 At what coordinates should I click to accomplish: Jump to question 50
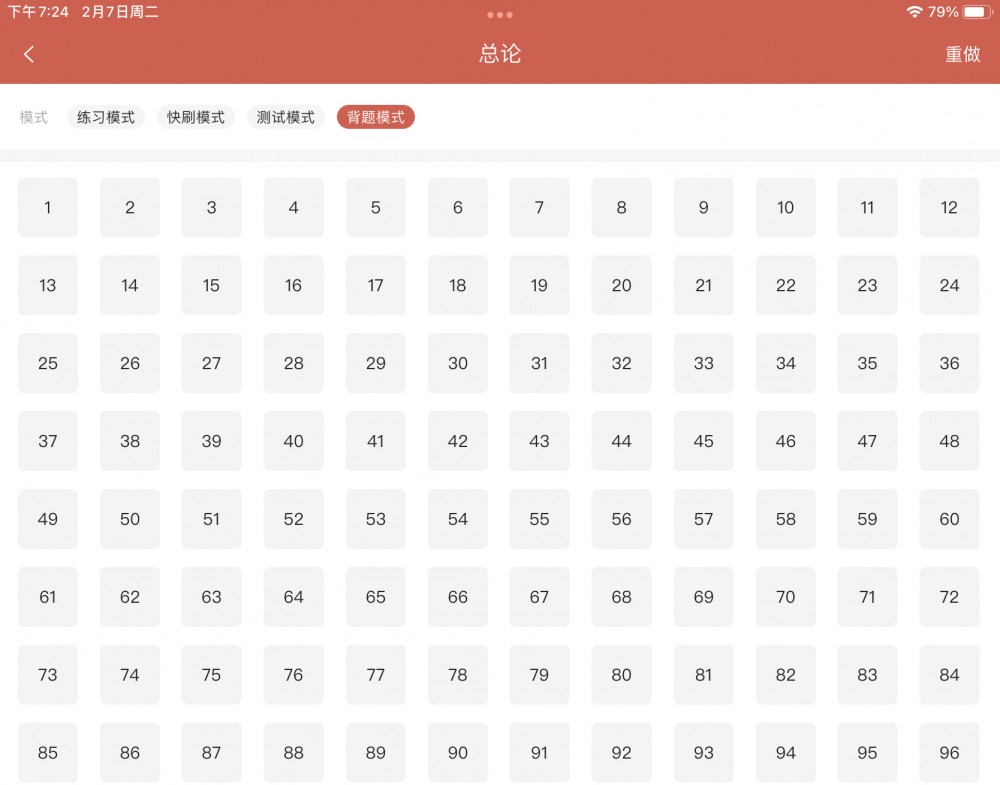129,518
